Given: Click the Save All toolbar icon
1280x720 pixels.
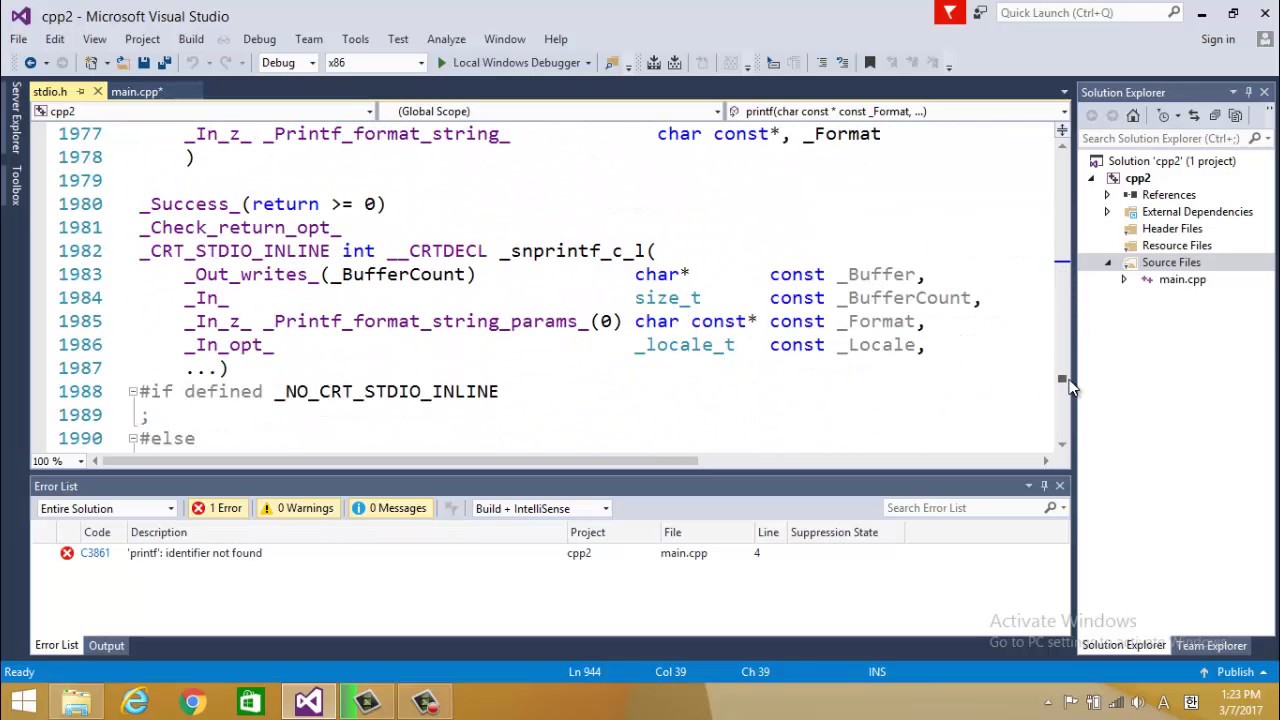Looking at the screenshot, I should (x=164, y=63).
